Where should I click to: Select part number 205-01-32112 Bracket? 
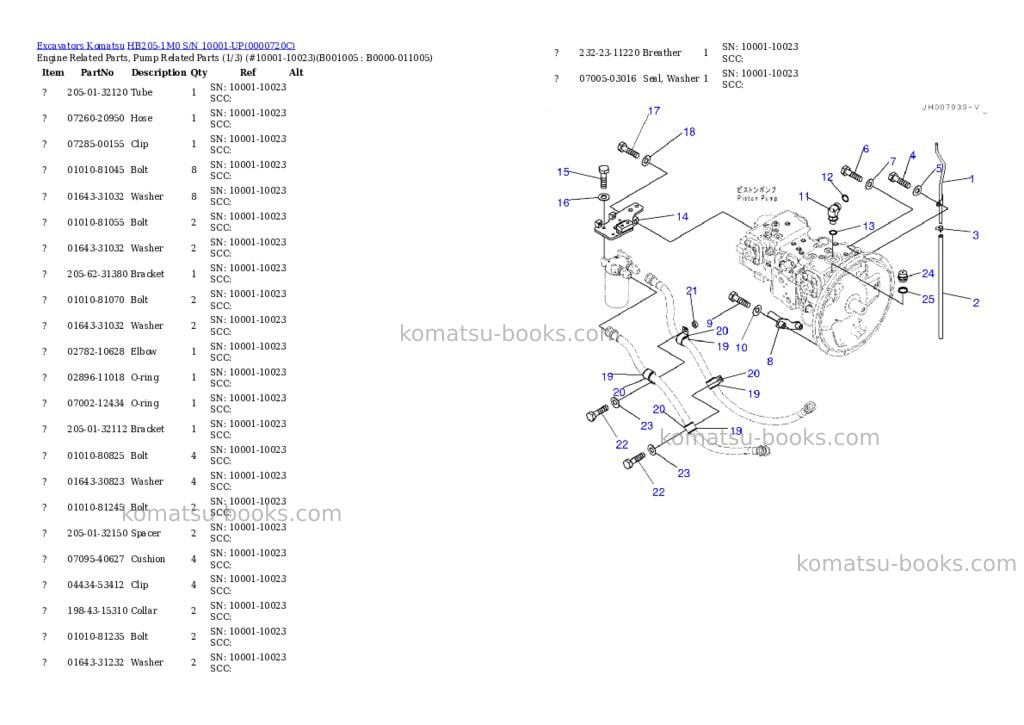coord(116,429)
